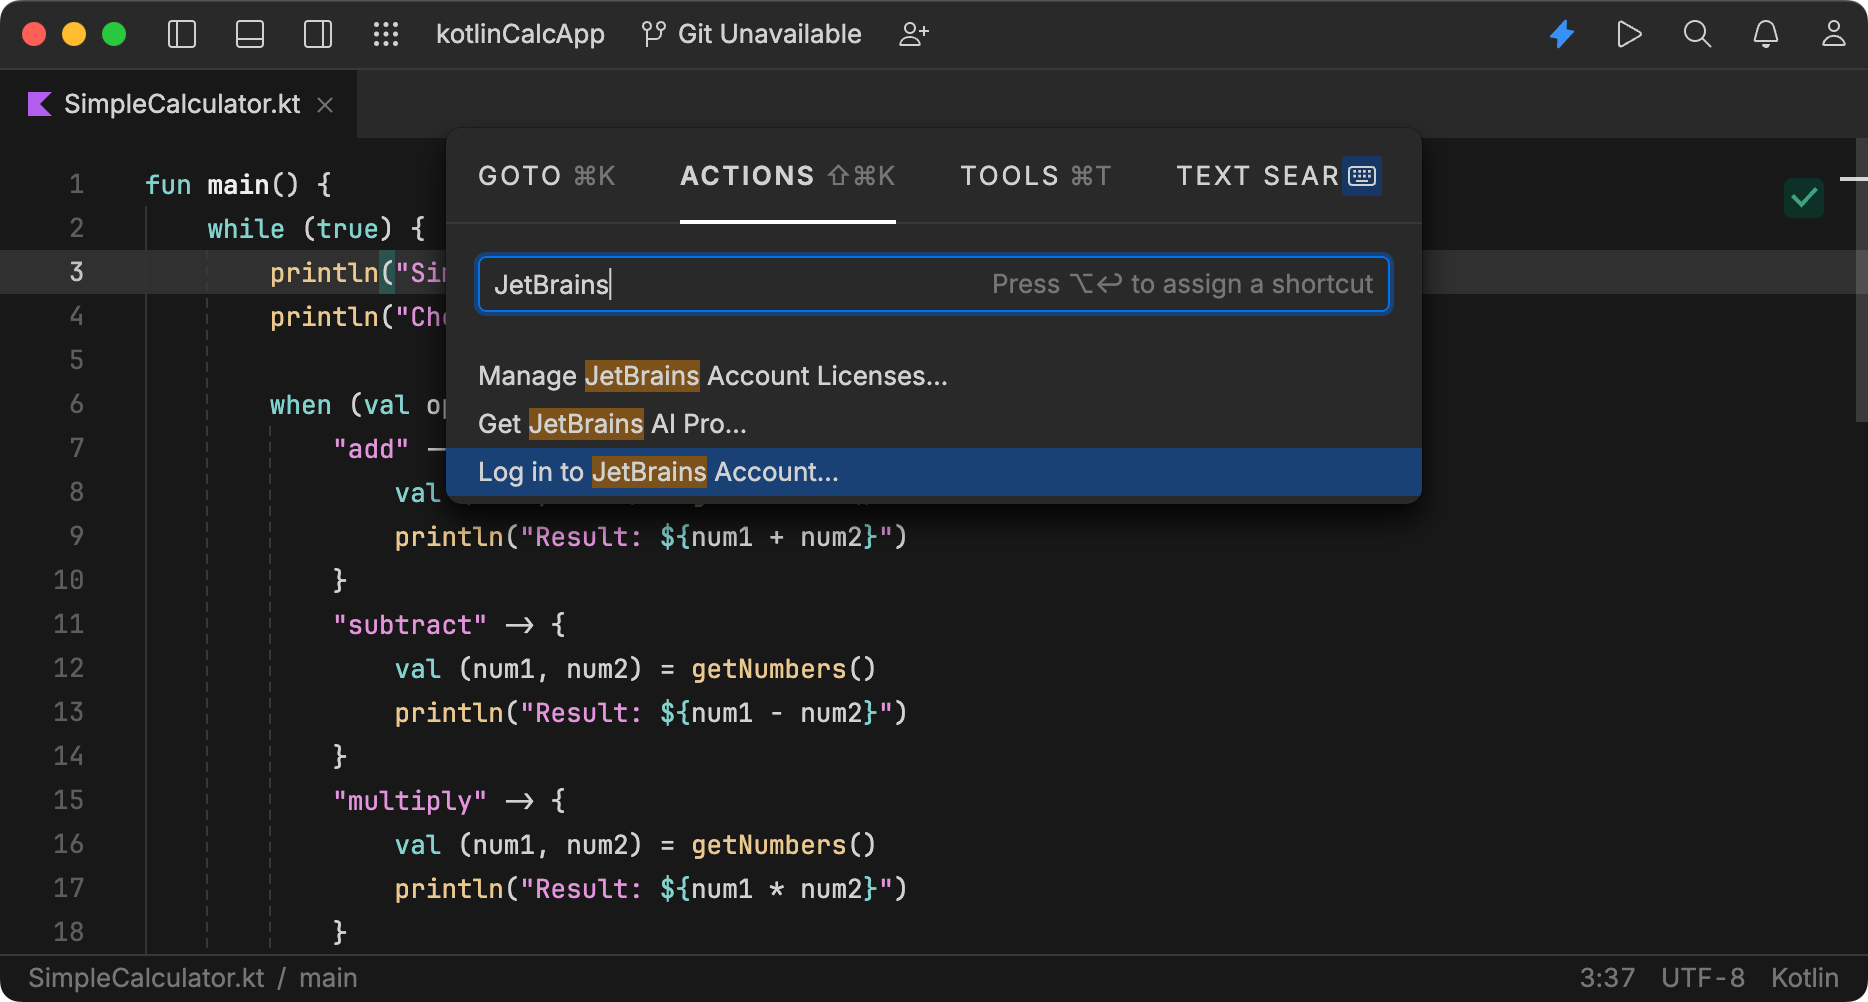Open the AI assistant lightning icon
The image size is (1868, 1002).
point(1562,33)
